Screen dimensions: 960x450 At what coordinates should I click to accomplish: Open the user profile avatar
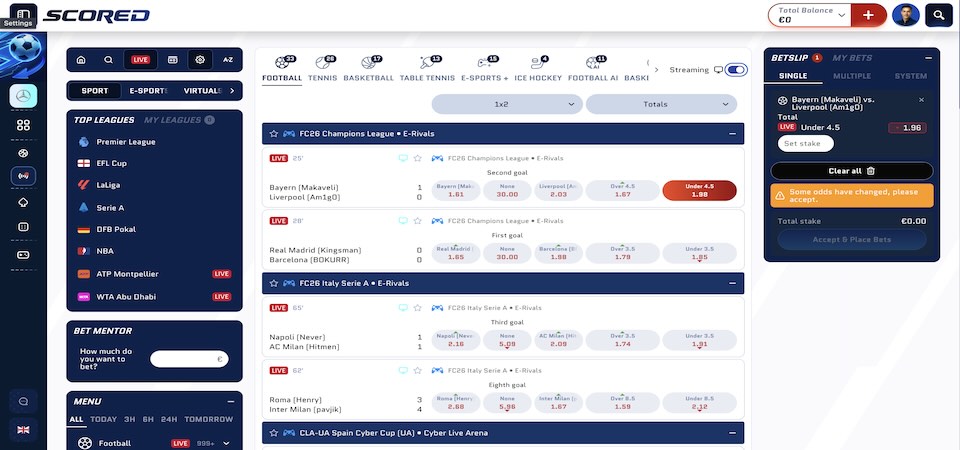[x=906, y=15]
